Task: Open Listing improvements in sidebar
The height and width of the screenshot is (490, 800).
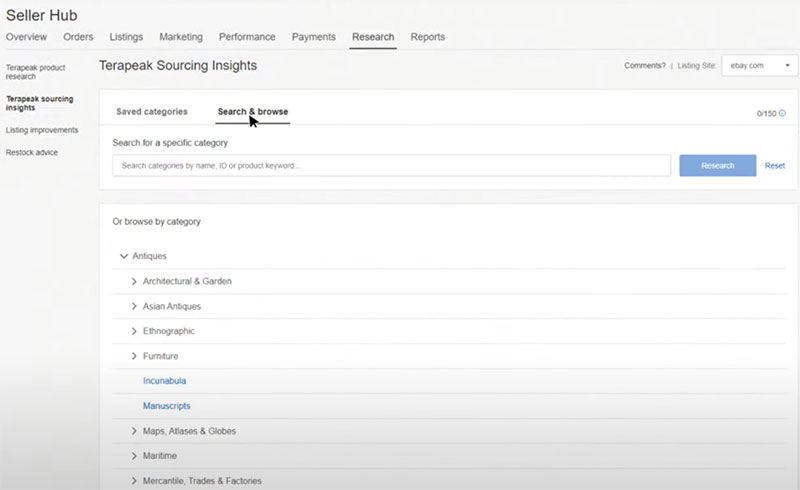Action: point(42,130)
